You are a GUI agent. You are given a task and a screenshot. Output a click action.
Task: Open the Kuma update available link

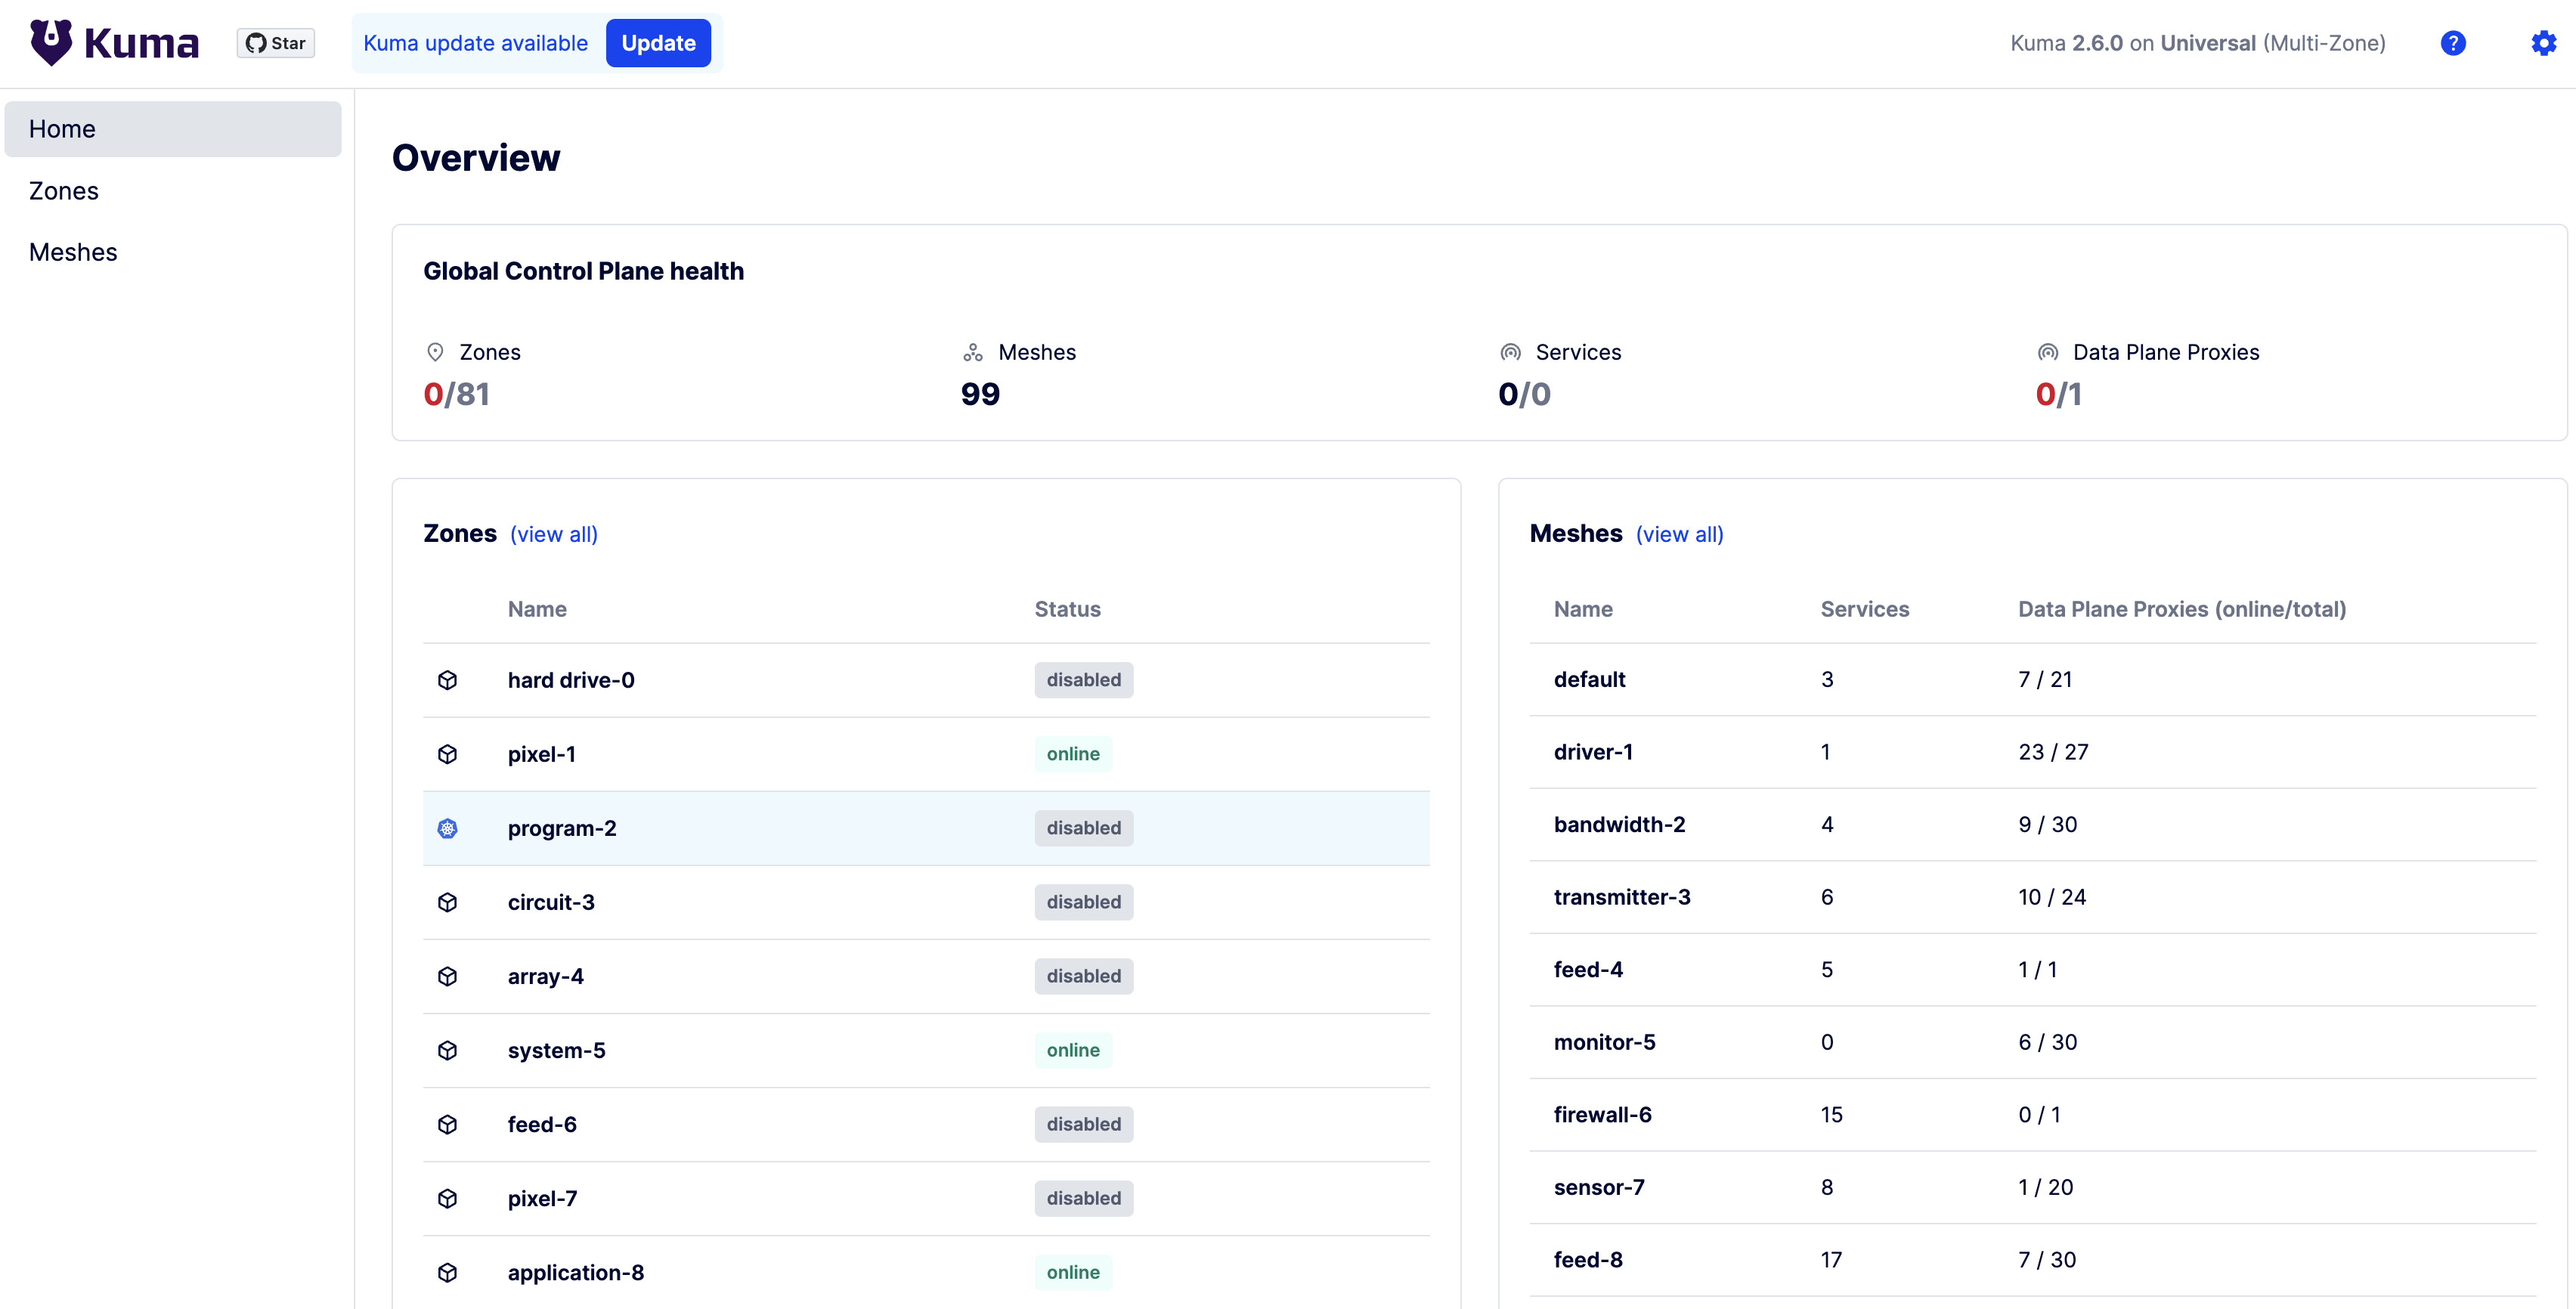click(476, 42)
